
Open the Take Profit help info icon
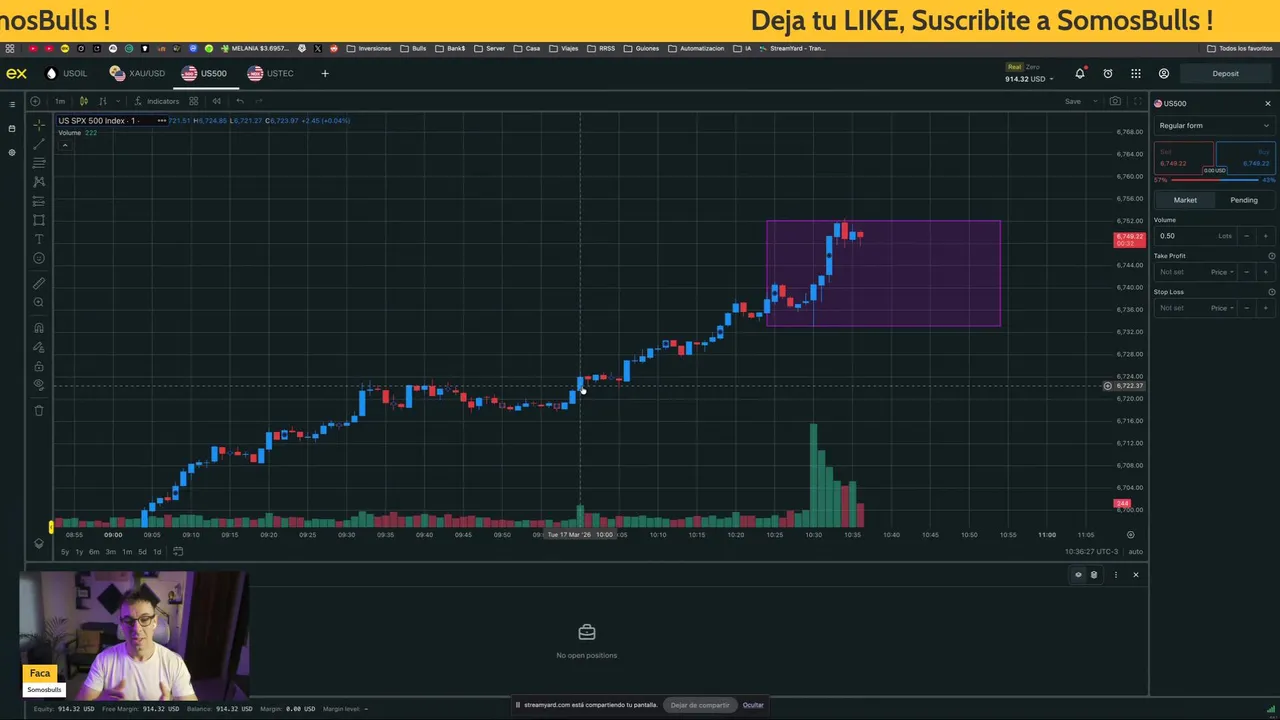(x=1271, y=256)
